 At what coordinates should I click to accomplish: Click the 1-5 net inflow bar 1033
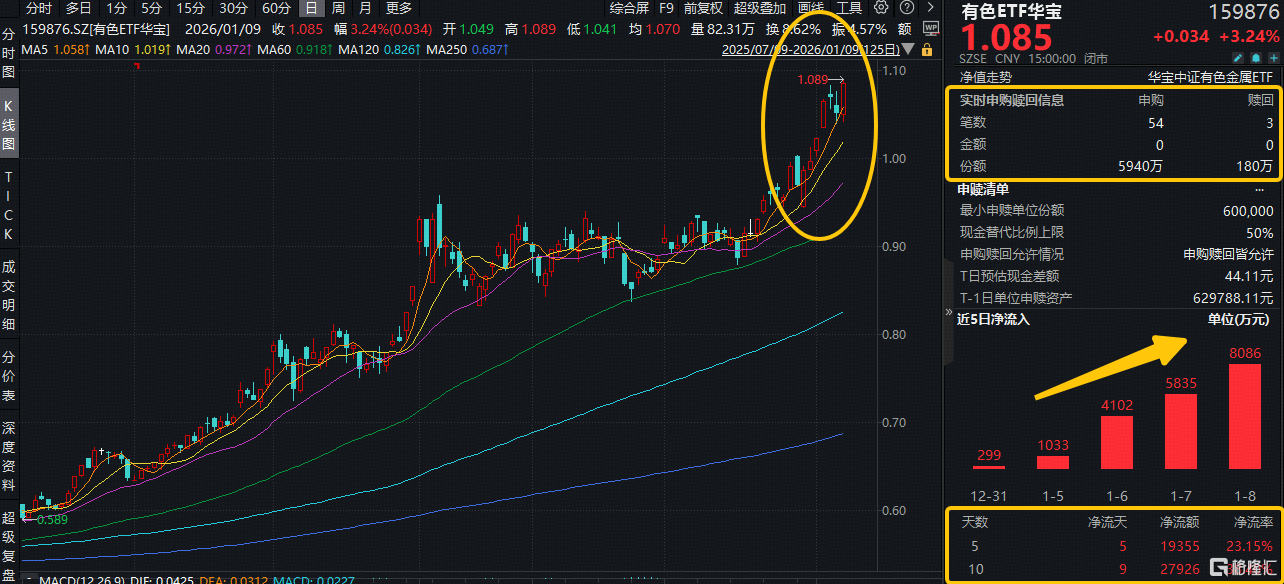point(1053,462)
